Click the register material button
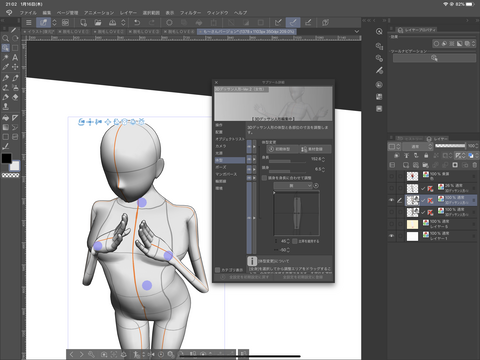This screenshot has height=360, width=480. (x=315, y=149)
